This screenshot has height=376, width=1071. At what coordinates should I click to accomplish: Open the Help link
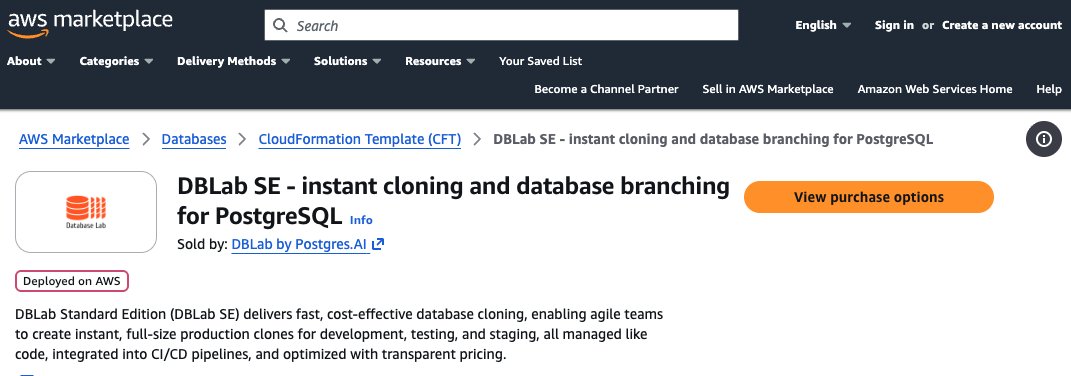click(x=1049, y=89)
